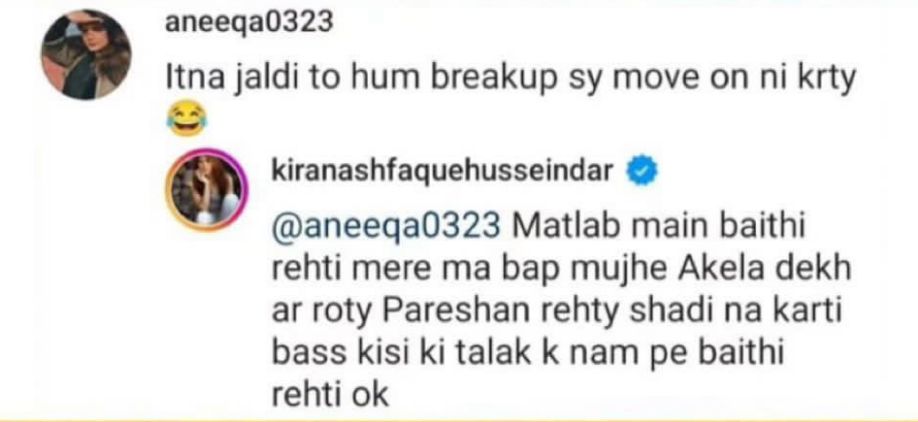View kiranashfaquehusseindar's story ring avatar
The height and width of the screenshot is (422, 918).
click(x=207, y=189)
